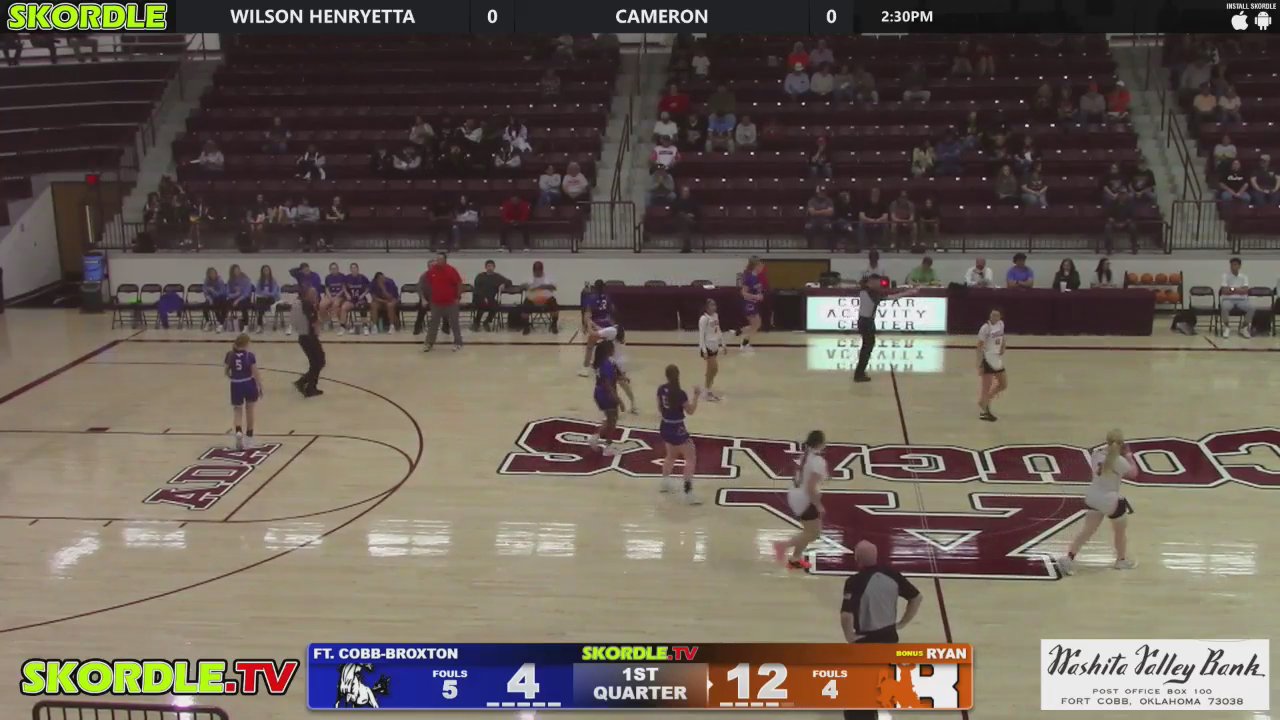
Task: Click the large Skordle.TV watermark logo
Action: (x=158, y=677)
